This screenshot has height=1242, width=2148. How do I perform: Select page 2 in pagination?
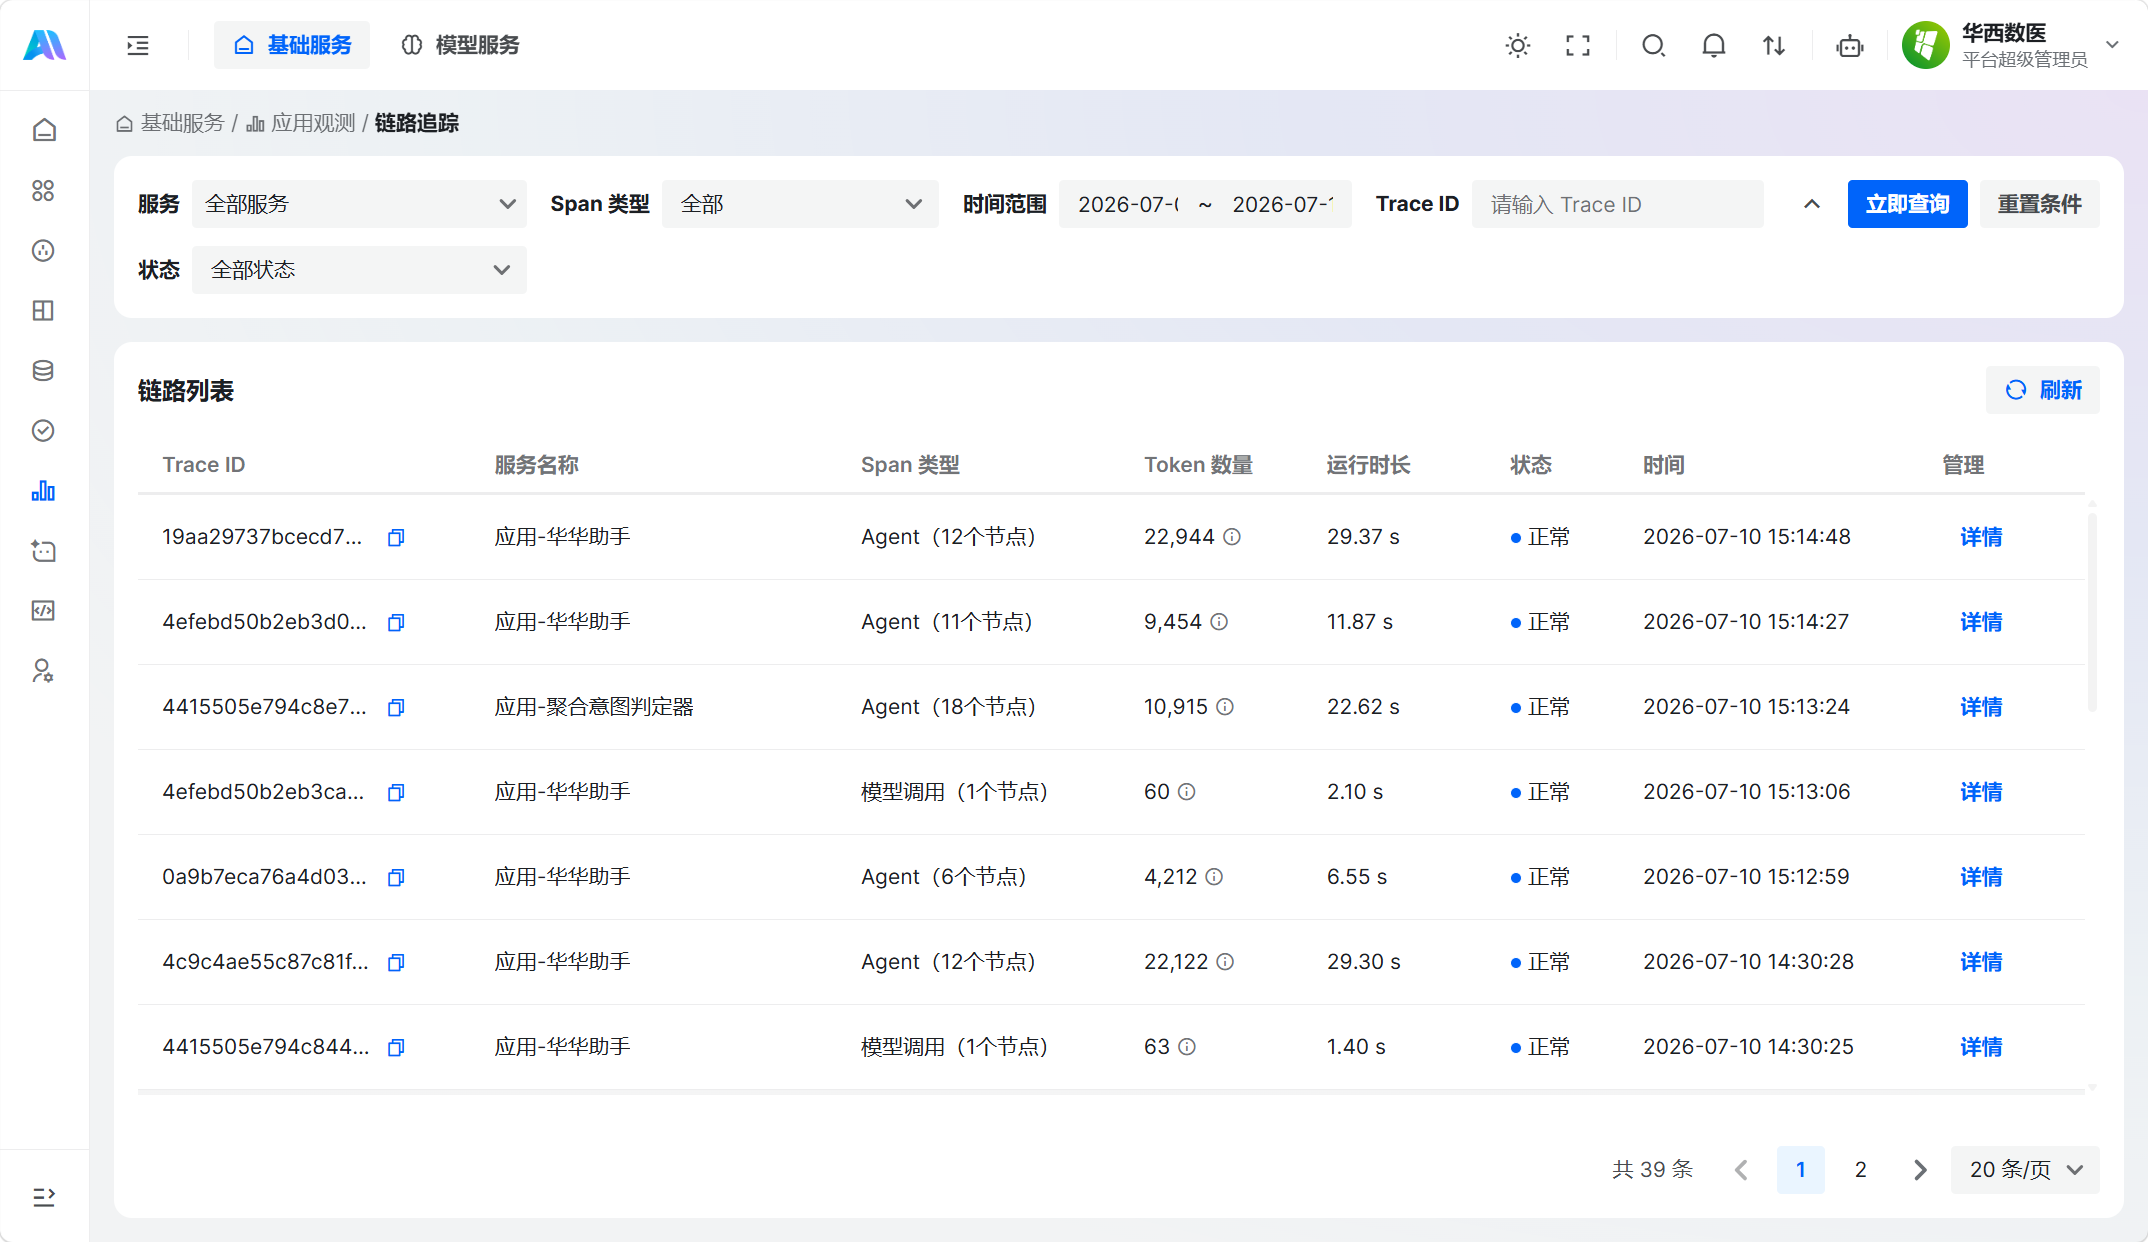pyautogui.click(x=1861, y=1170)
